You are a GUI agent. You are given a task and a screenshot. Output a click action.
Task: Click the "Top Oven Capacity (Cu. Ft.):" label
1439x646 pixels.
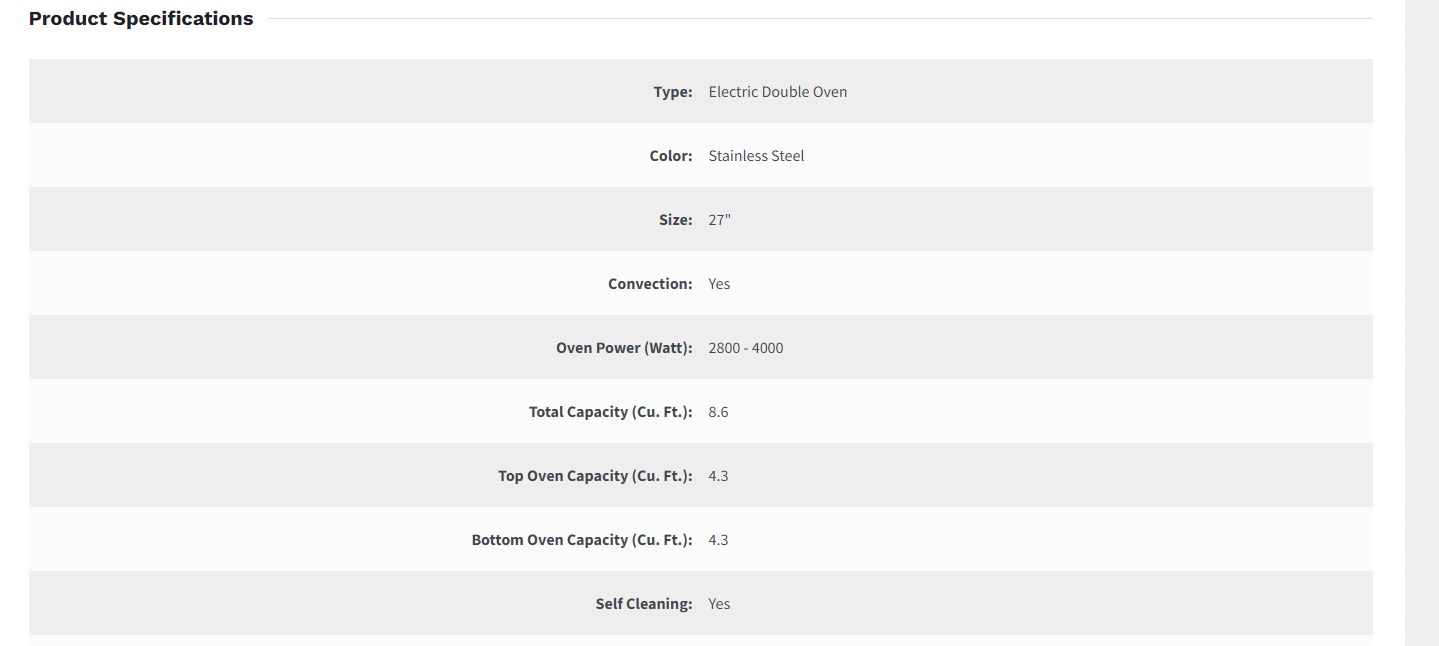pos(595,476)
